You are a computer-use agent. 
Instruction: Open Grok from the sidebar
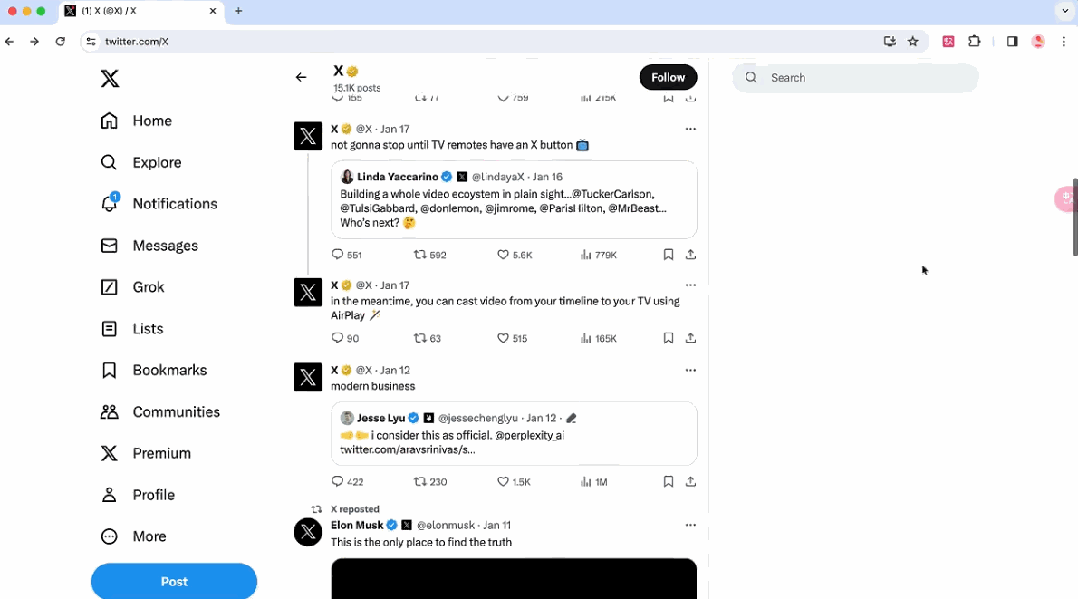(x=133, y=287)
